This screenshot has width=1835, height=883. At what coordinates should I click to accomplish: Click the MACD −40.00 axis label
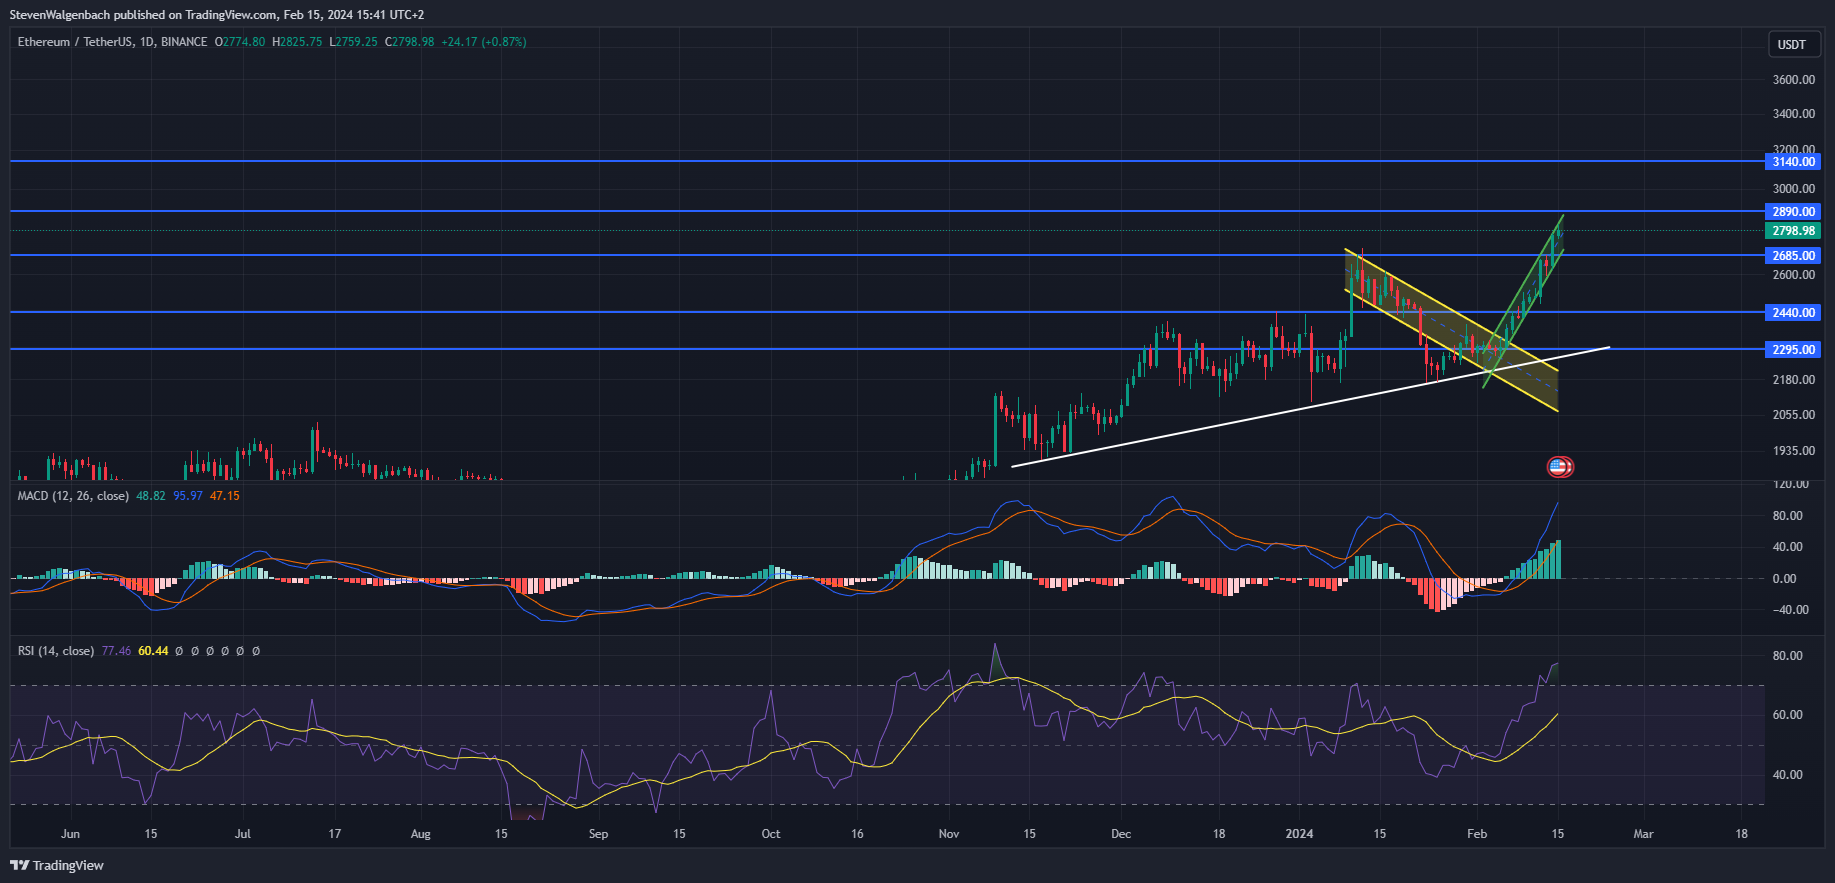pyautogui.click(x=1790, y=610)
